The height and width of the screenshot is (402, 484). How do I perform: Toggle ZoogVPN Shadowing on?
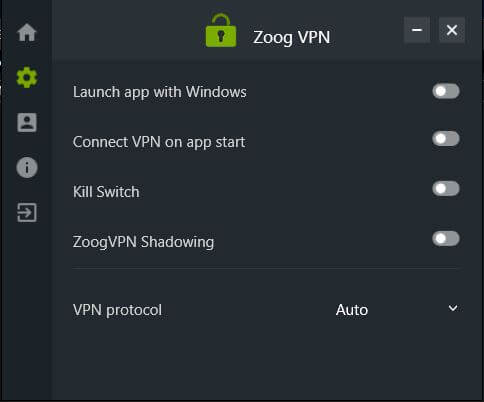click(446, 239)
